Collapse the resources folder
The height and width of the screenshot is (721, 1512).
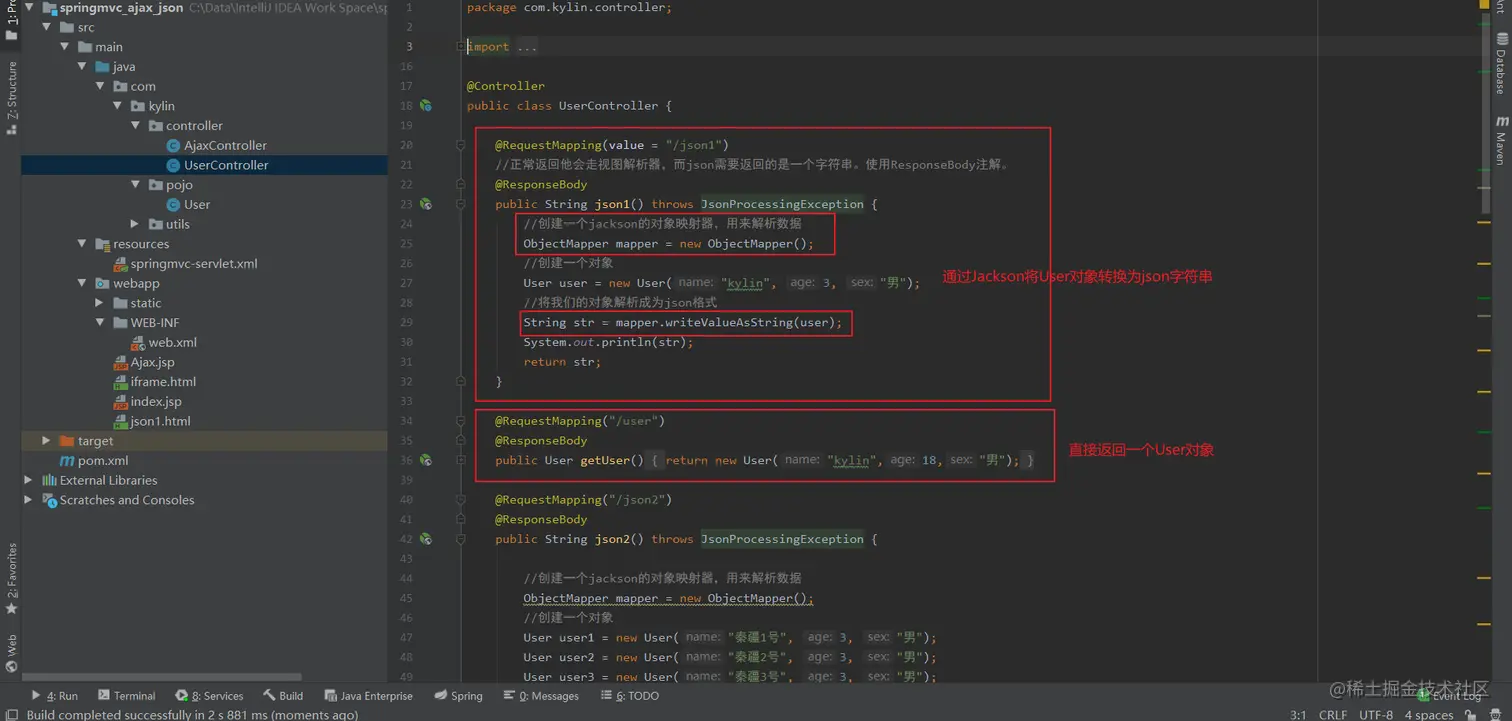tap(82, 244)
